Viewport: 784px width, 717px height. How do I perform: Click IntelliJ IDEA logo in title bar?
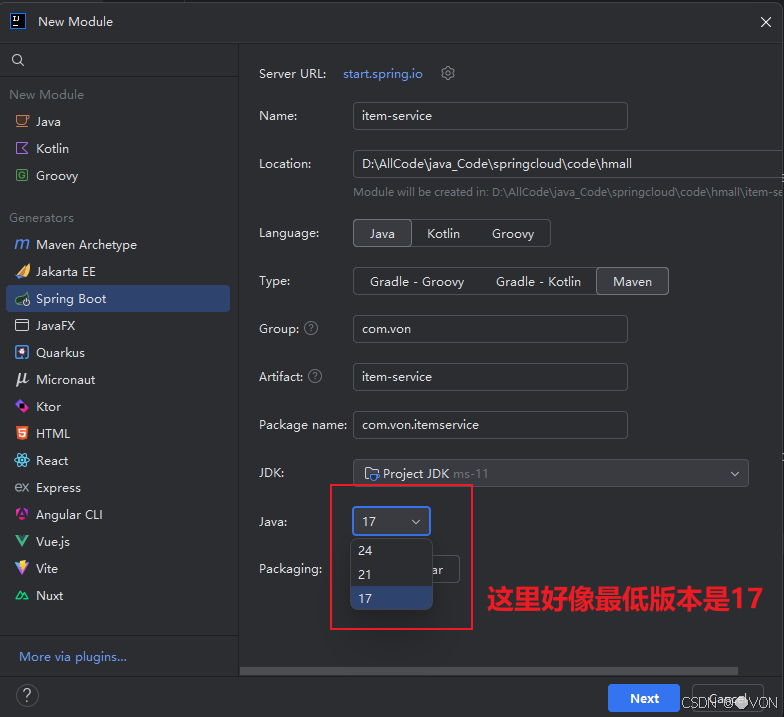(18, 21)
